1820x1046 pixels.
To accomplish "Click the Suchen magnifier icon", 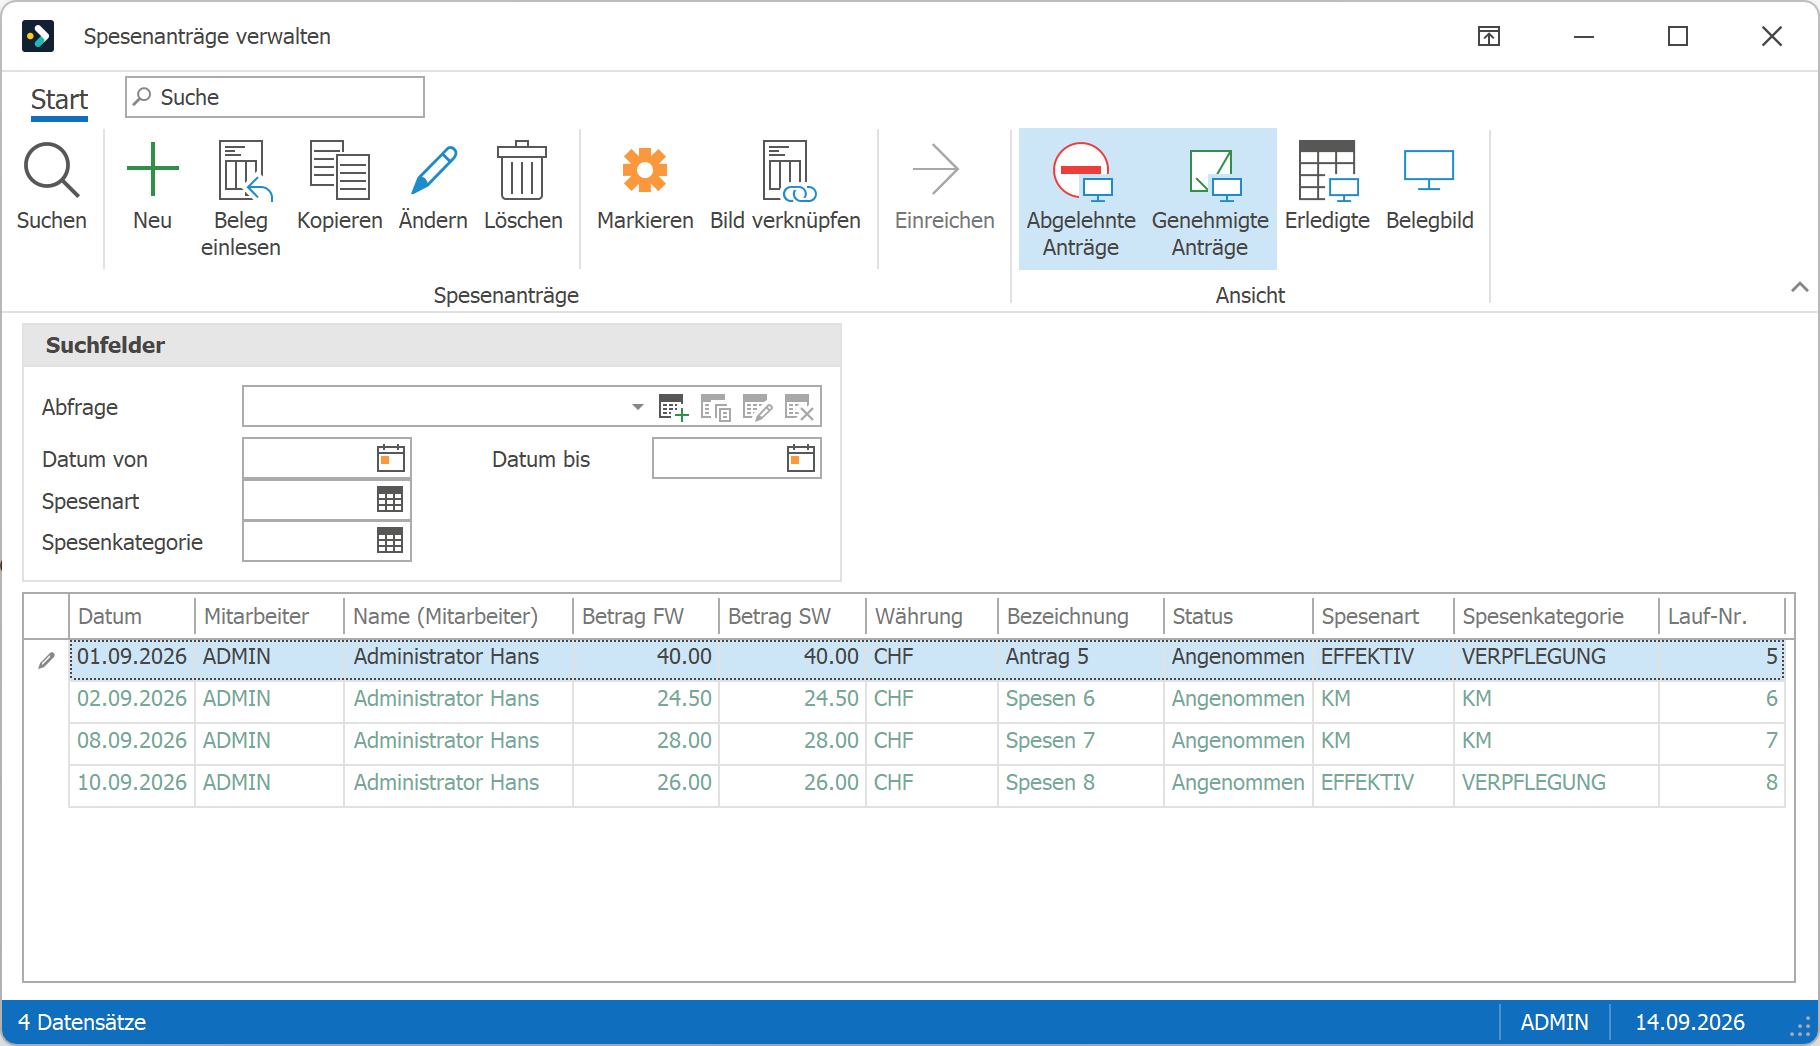I will pyautogui.click(x=51, y=170).
